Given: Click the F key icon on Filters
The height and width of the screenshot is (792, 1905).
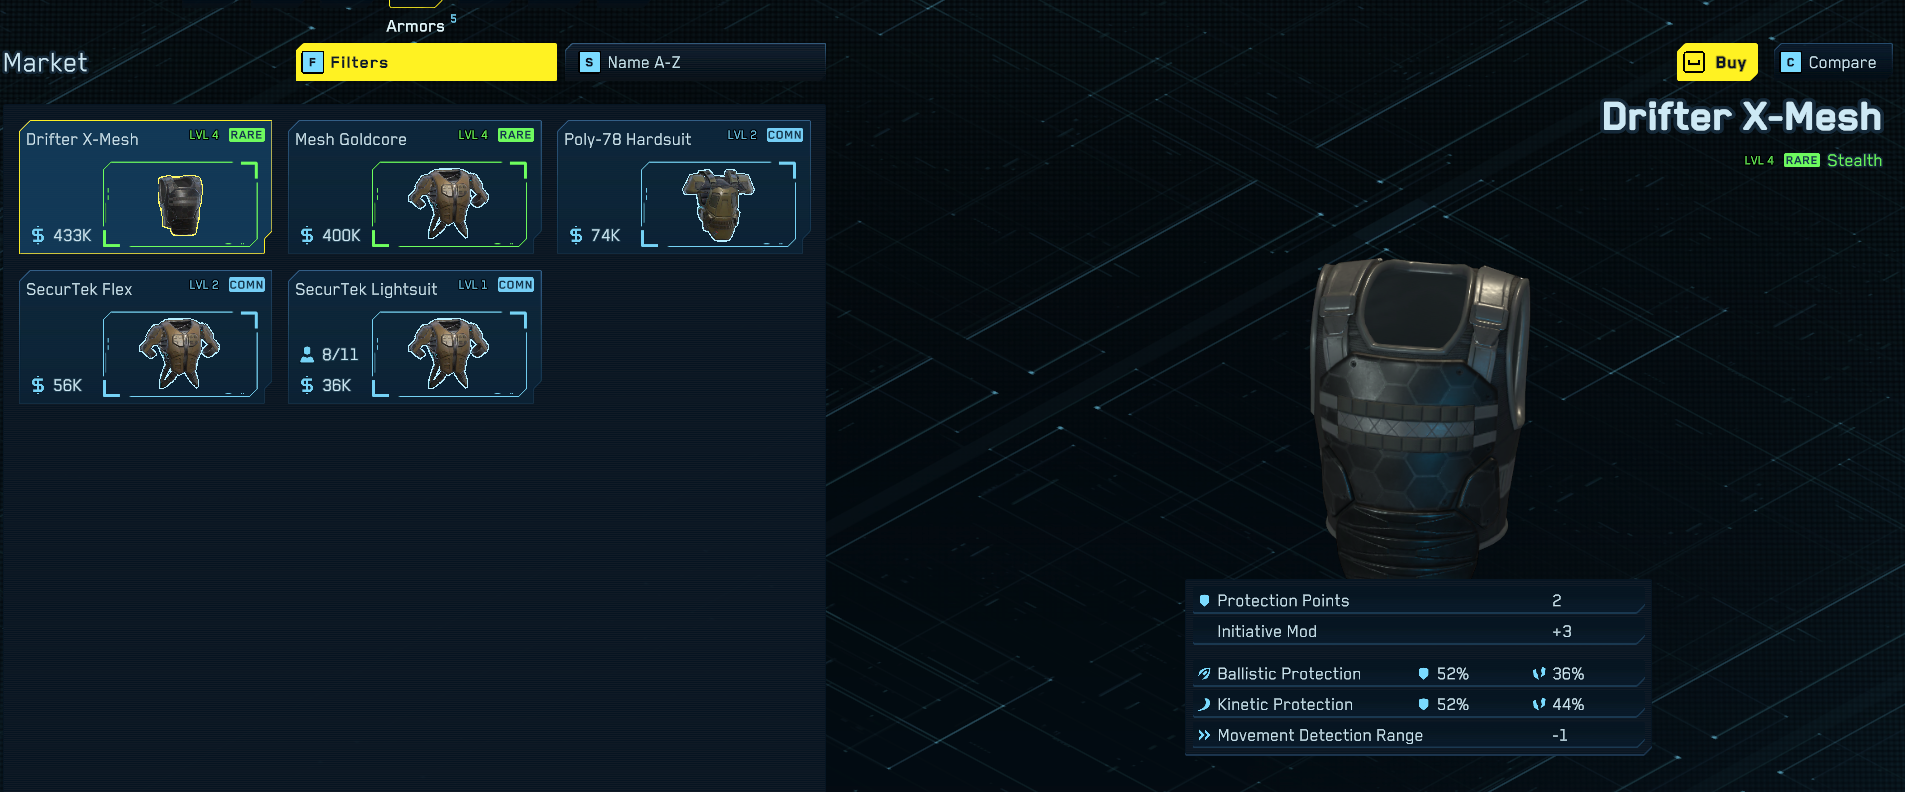Looking at the screenshot, I should [x=313, y=62].
